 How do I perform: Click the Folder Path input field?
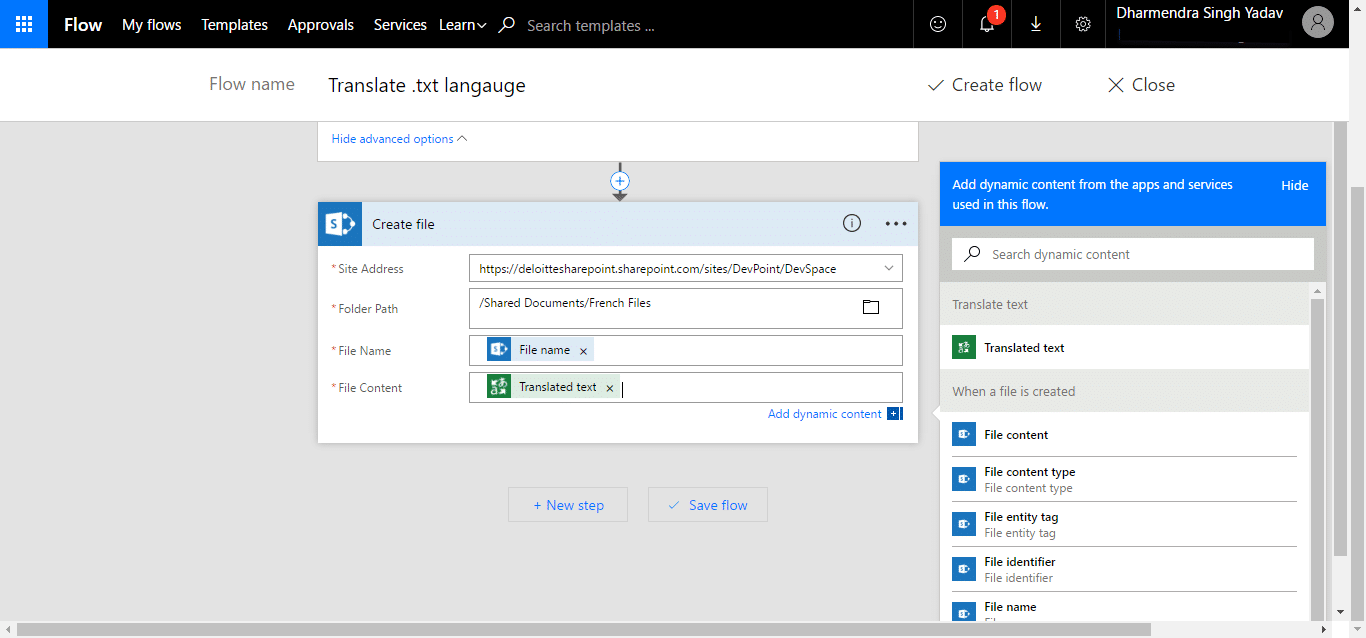pos(686,308)
